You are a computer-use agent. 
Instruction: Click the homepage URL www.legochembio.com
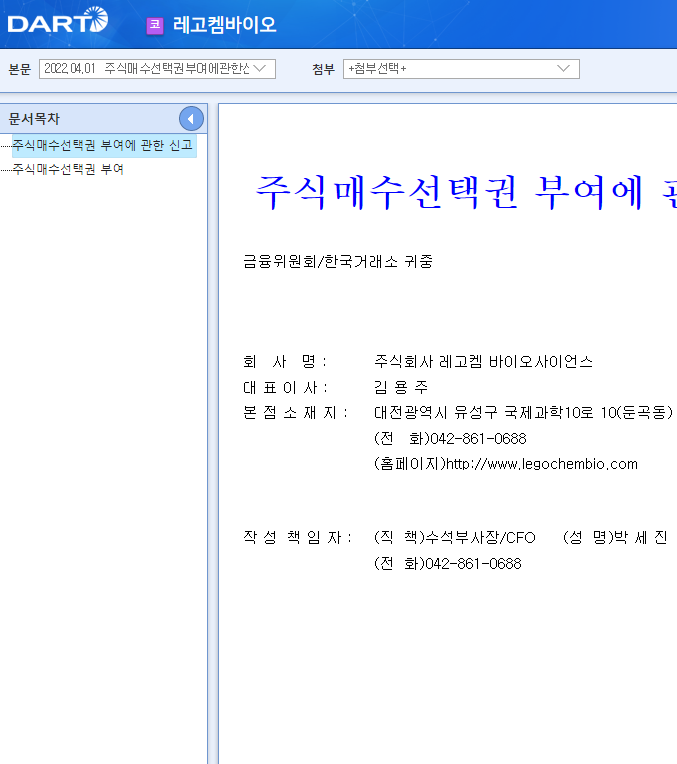pos(542,464)
